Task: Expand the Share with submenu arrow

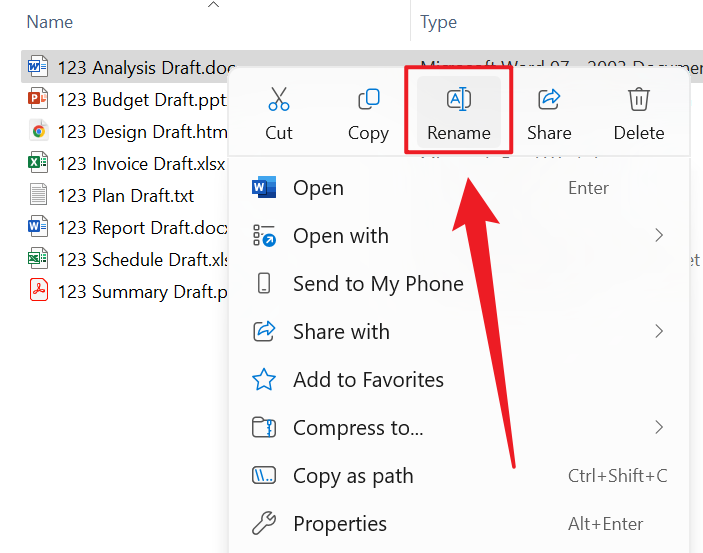Action: pyautogui.click(x=659, y=332)
